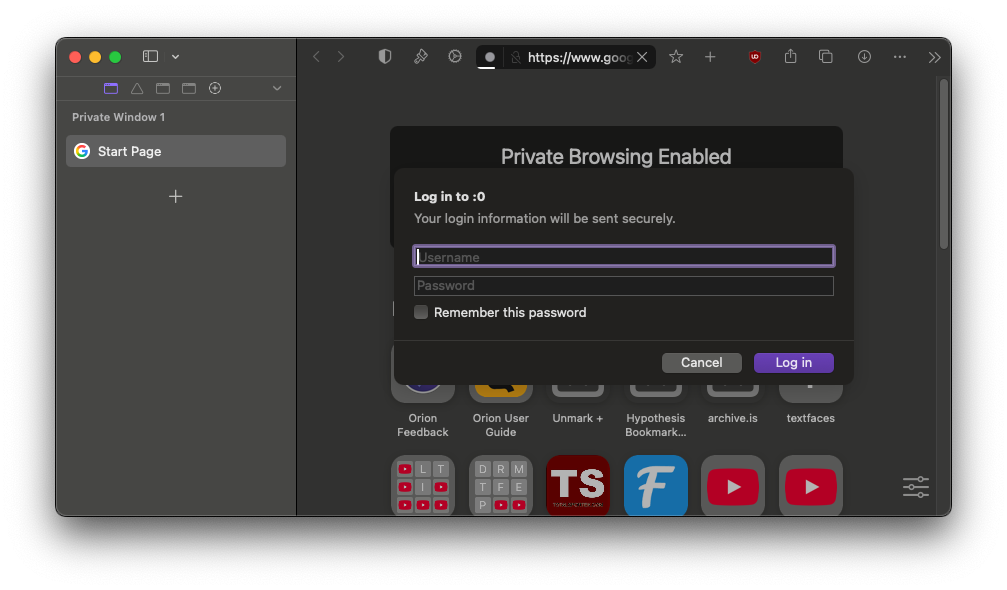Toggle the sidebar panel icon

[151, 57]
